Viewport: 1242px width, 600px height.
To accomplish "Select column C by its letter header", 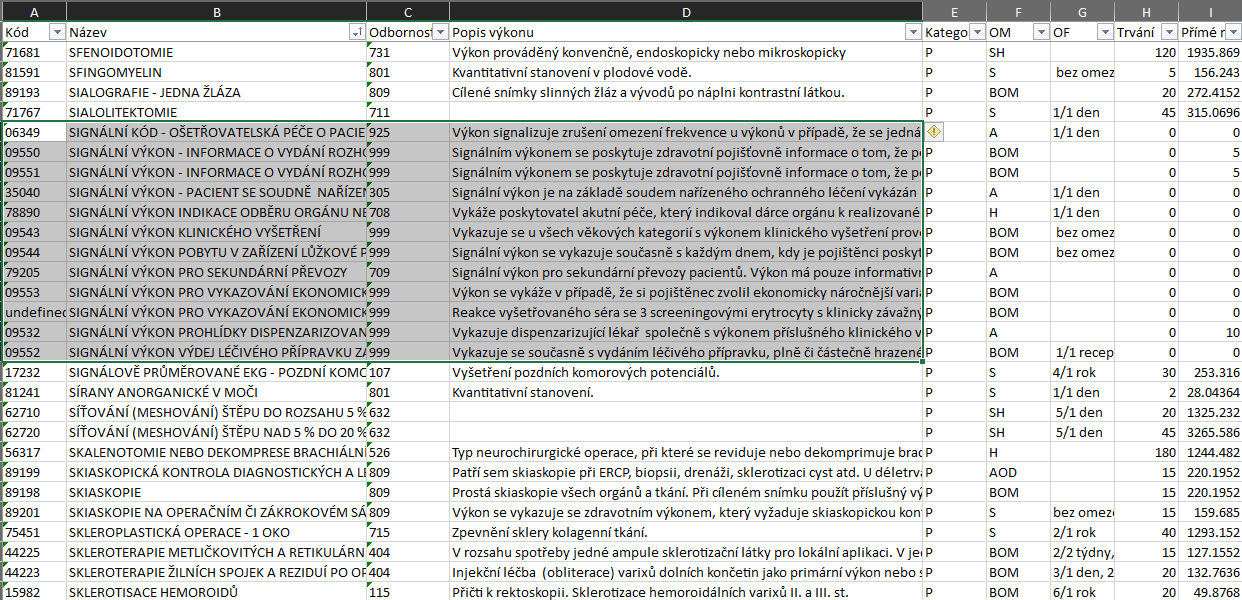I will (x=408, y=11).
